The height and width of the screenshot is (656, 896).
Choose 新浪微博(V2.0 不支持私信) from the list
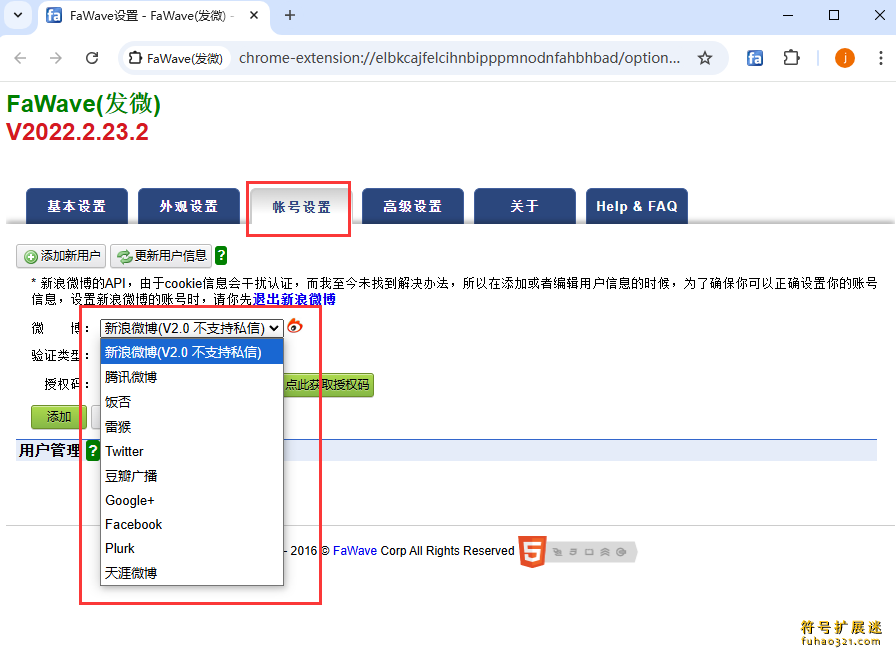(x=192, y=352)
